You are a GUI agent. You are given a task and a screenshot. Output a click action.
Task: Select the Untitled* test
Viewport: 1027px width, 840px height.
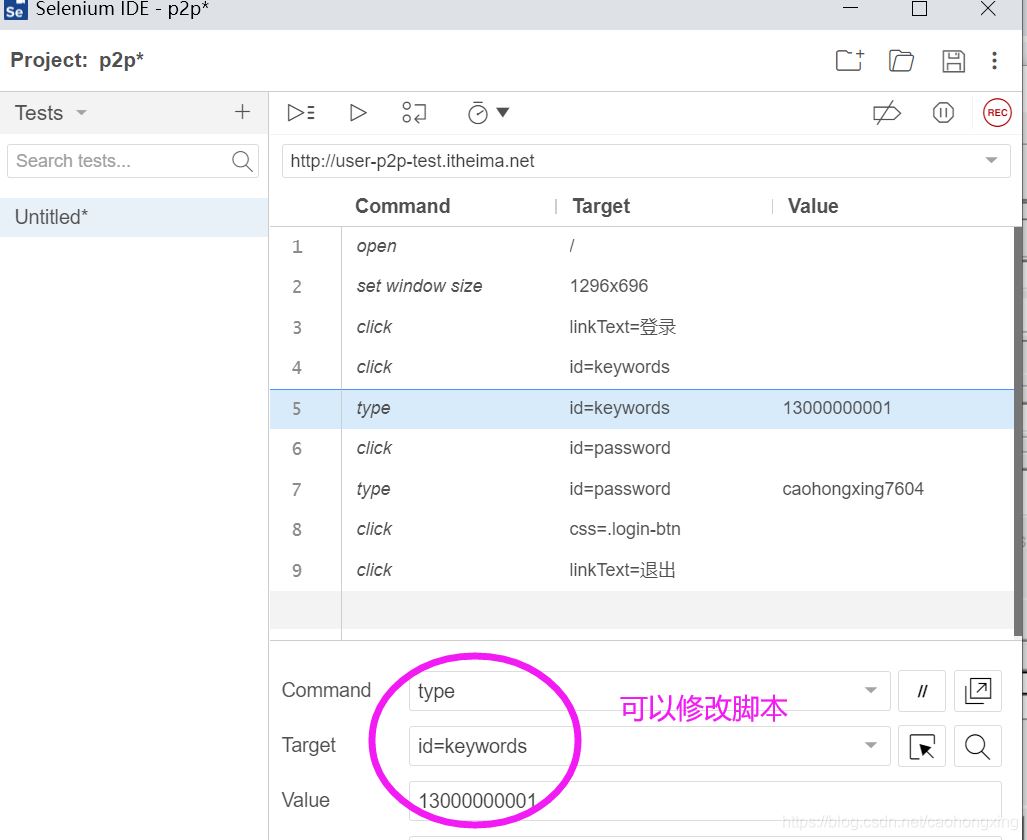[134, 217]
